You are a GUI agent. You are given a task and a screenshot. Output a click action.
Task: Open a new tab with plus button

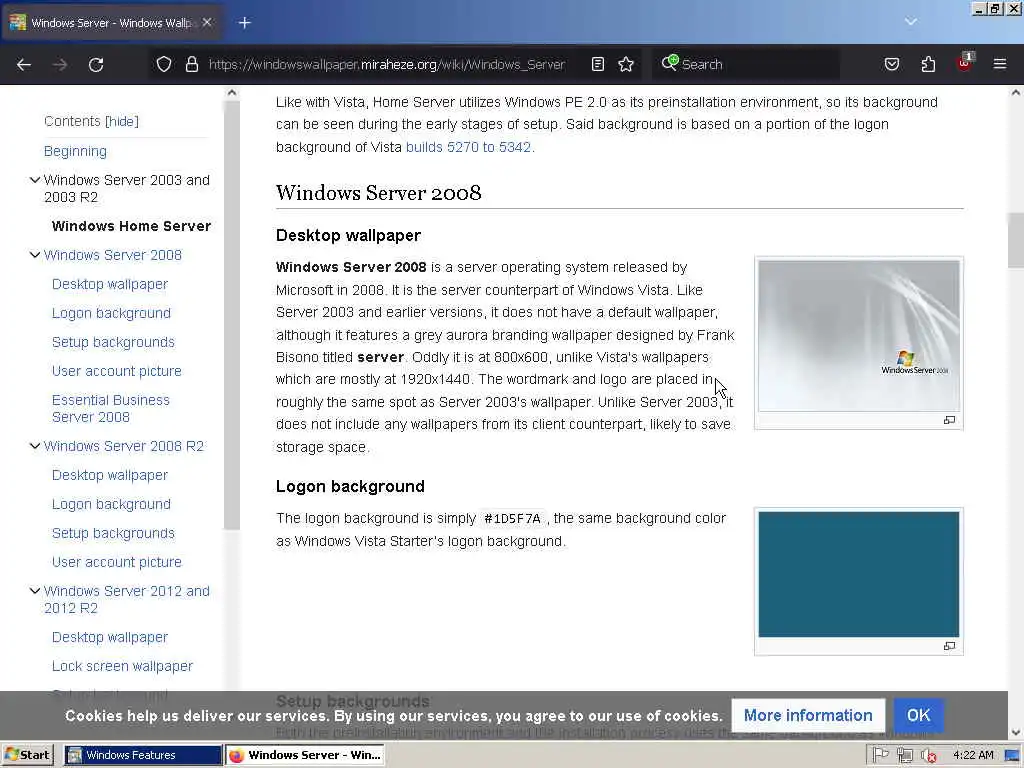[x=244, y=23]
